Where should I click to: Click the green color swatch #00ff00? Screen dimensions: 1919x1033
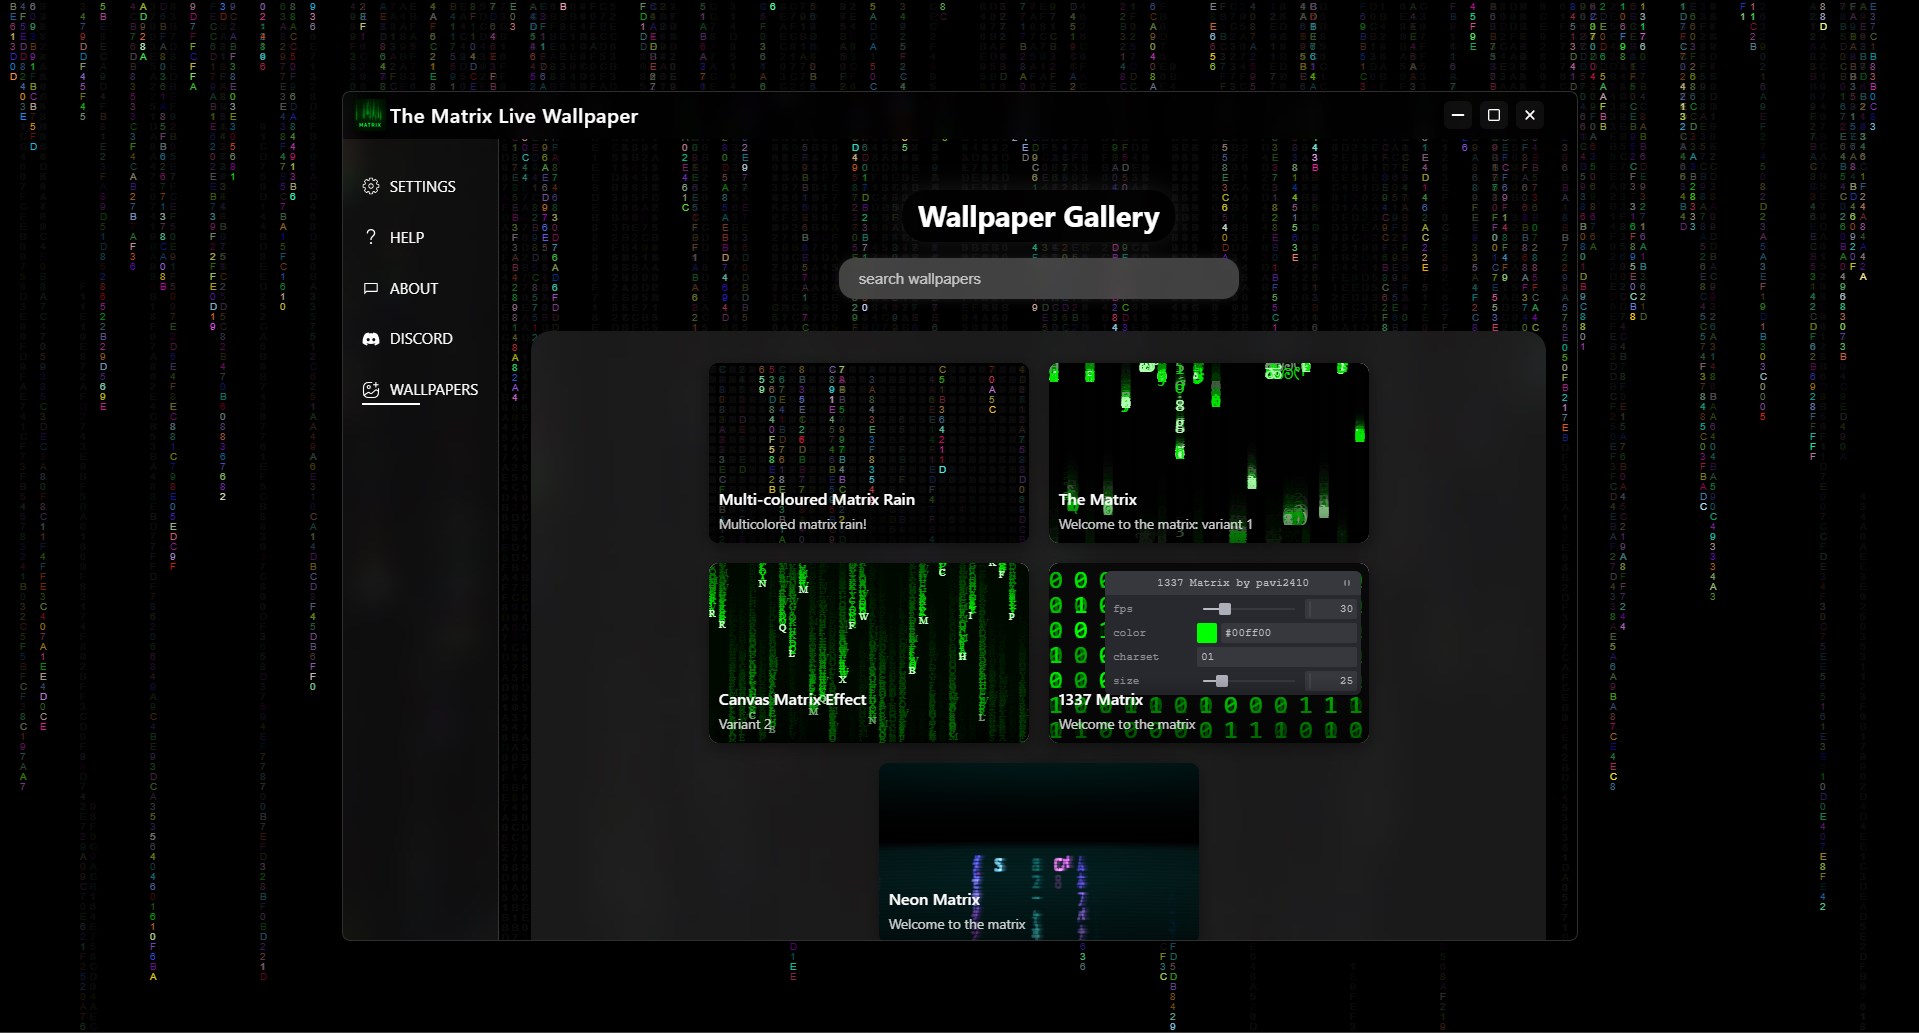click(1207, 632)
